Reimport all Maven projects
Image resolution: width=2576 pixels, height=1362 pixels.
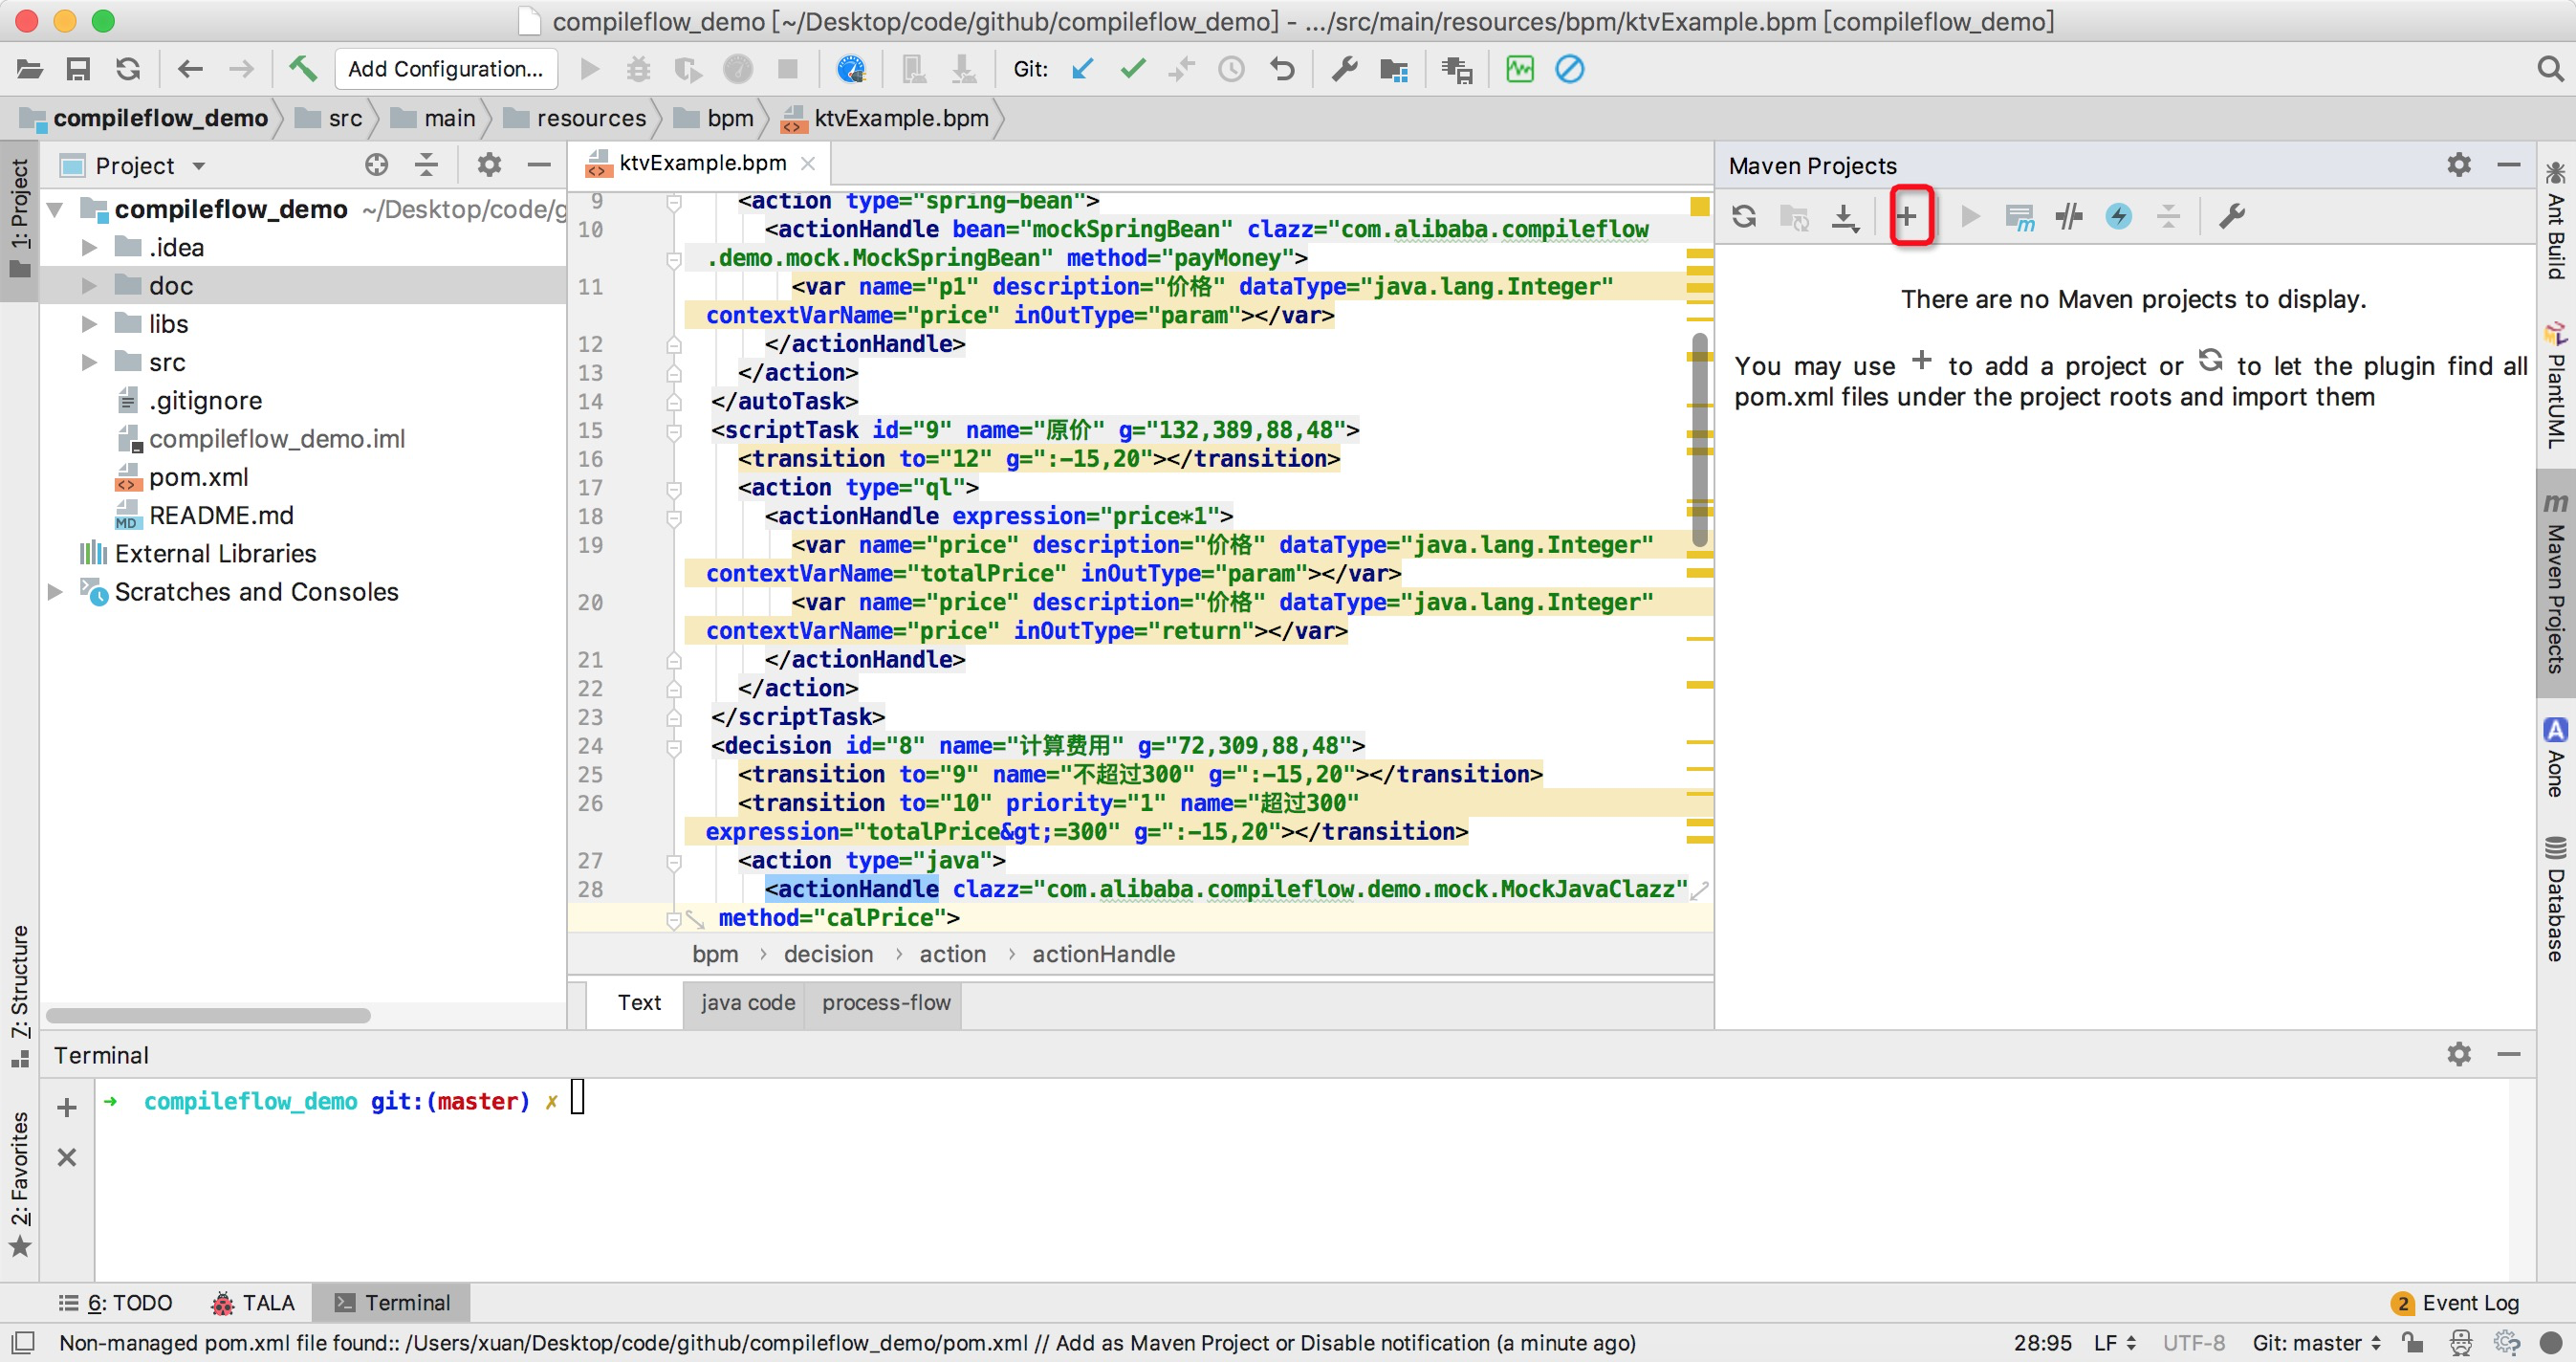pos(1744,216)
